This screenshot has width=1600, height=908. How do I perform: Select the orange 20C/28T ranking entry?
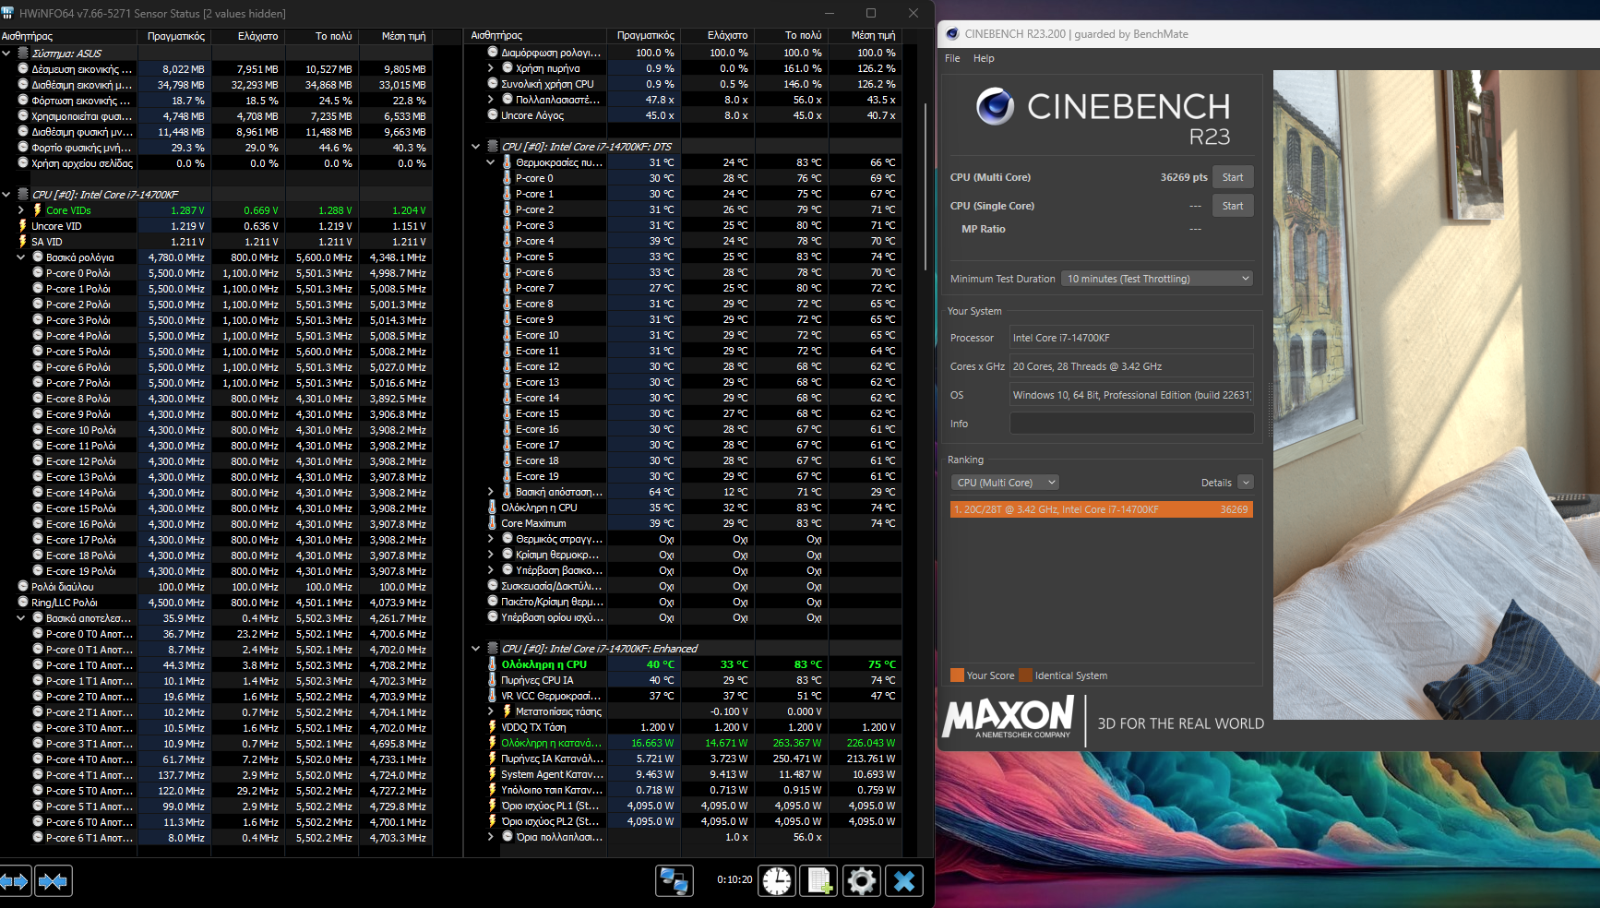tap(1101, 509)
